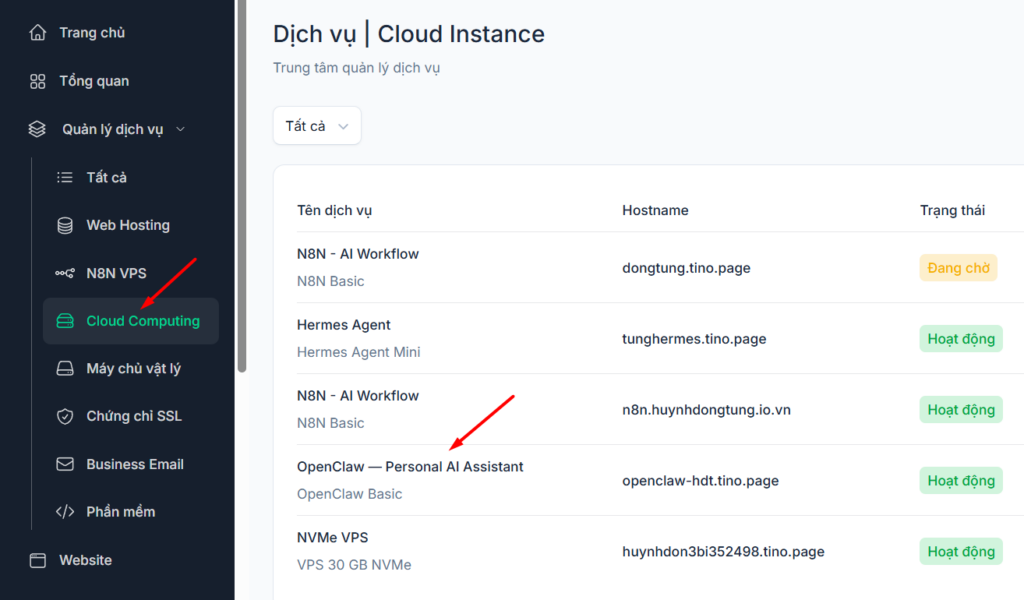Select N8N VPS in the sidebar

[116, 273]
